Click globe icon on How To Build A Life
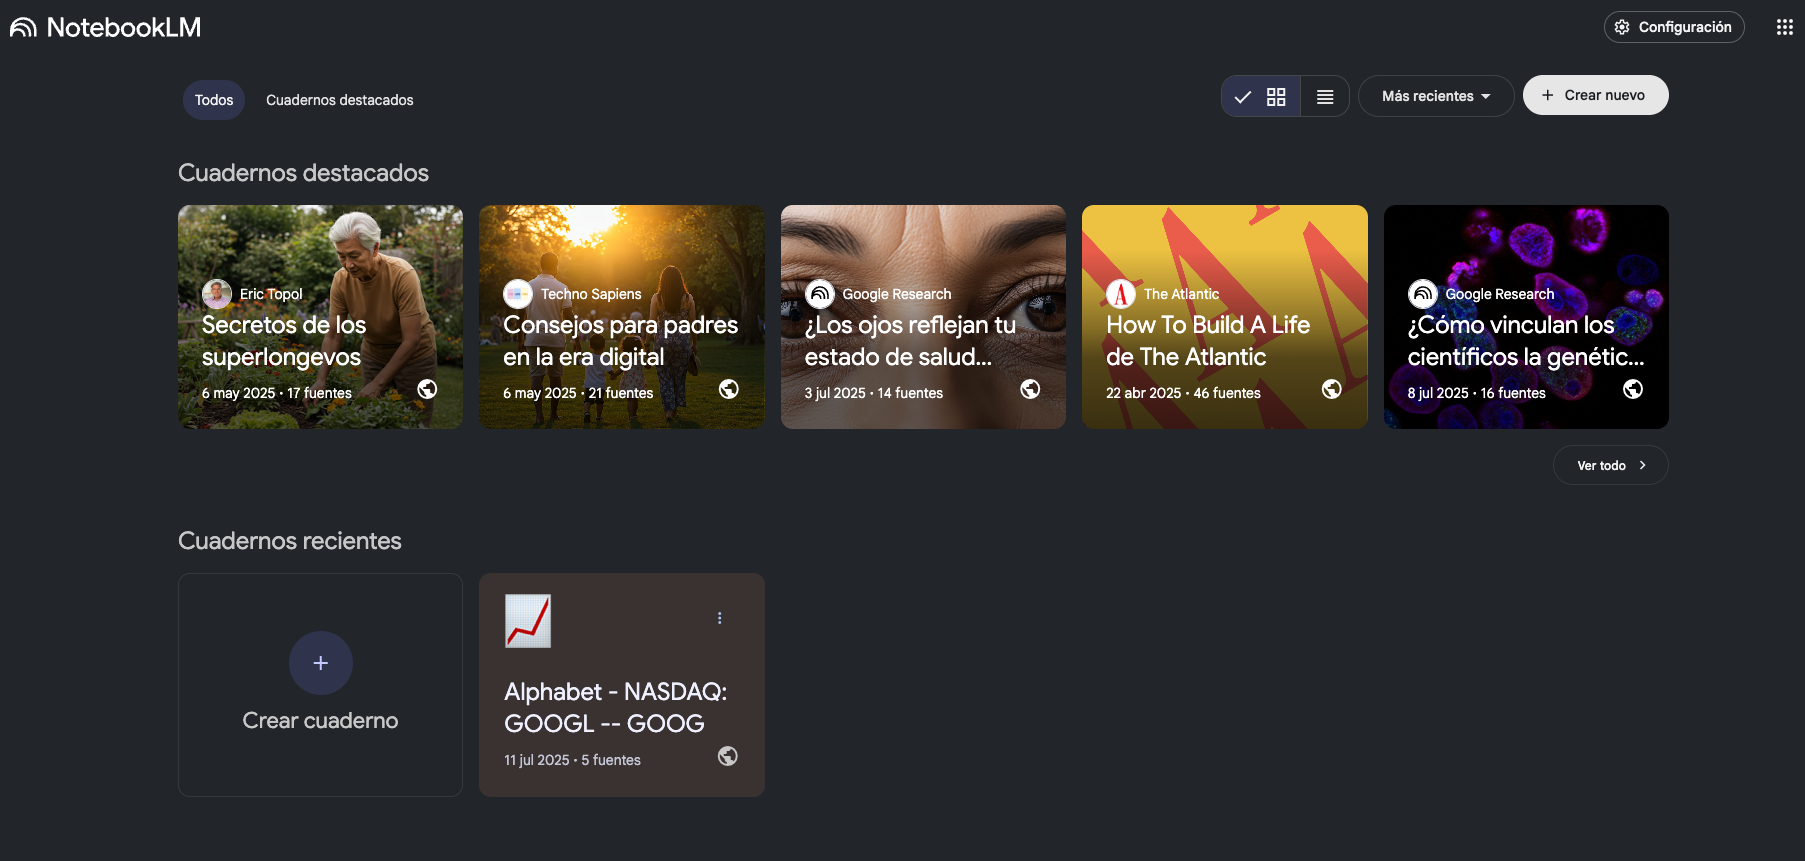Image resolution: width=1805 pixels, height=861 pixels. 1331,389
